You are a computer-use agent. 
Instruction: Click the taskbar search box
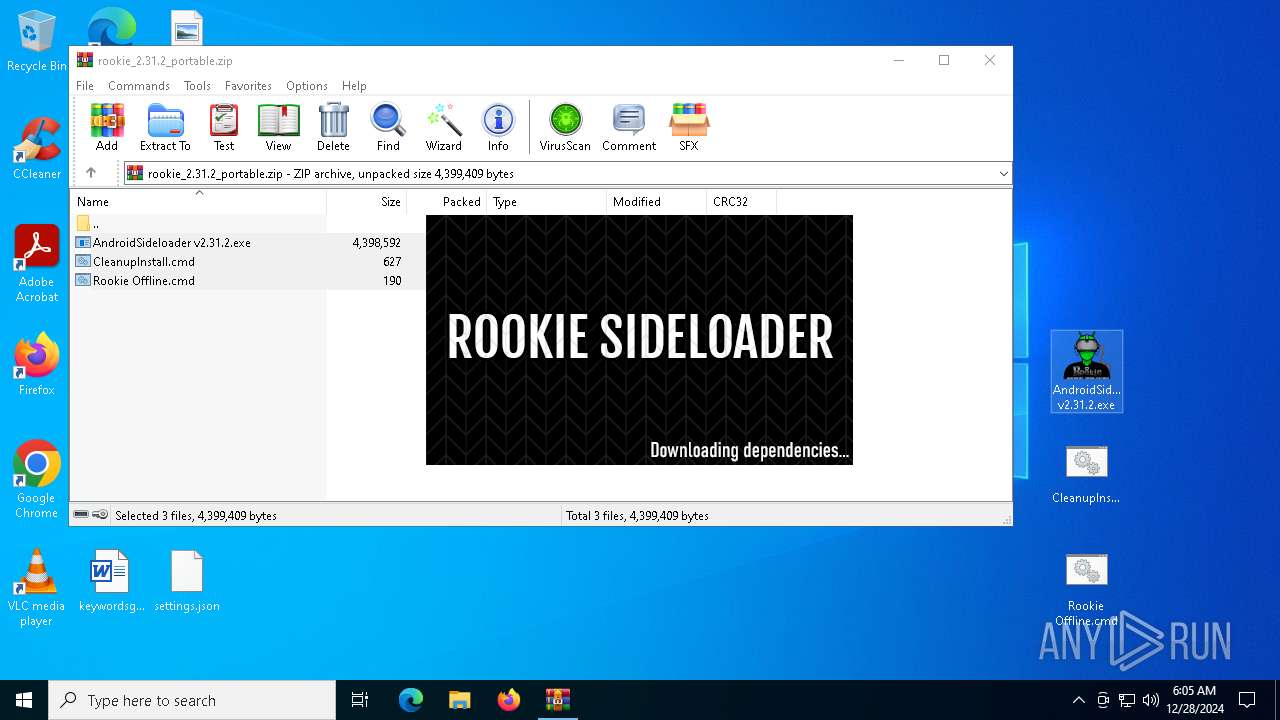[x=192, y=700]
